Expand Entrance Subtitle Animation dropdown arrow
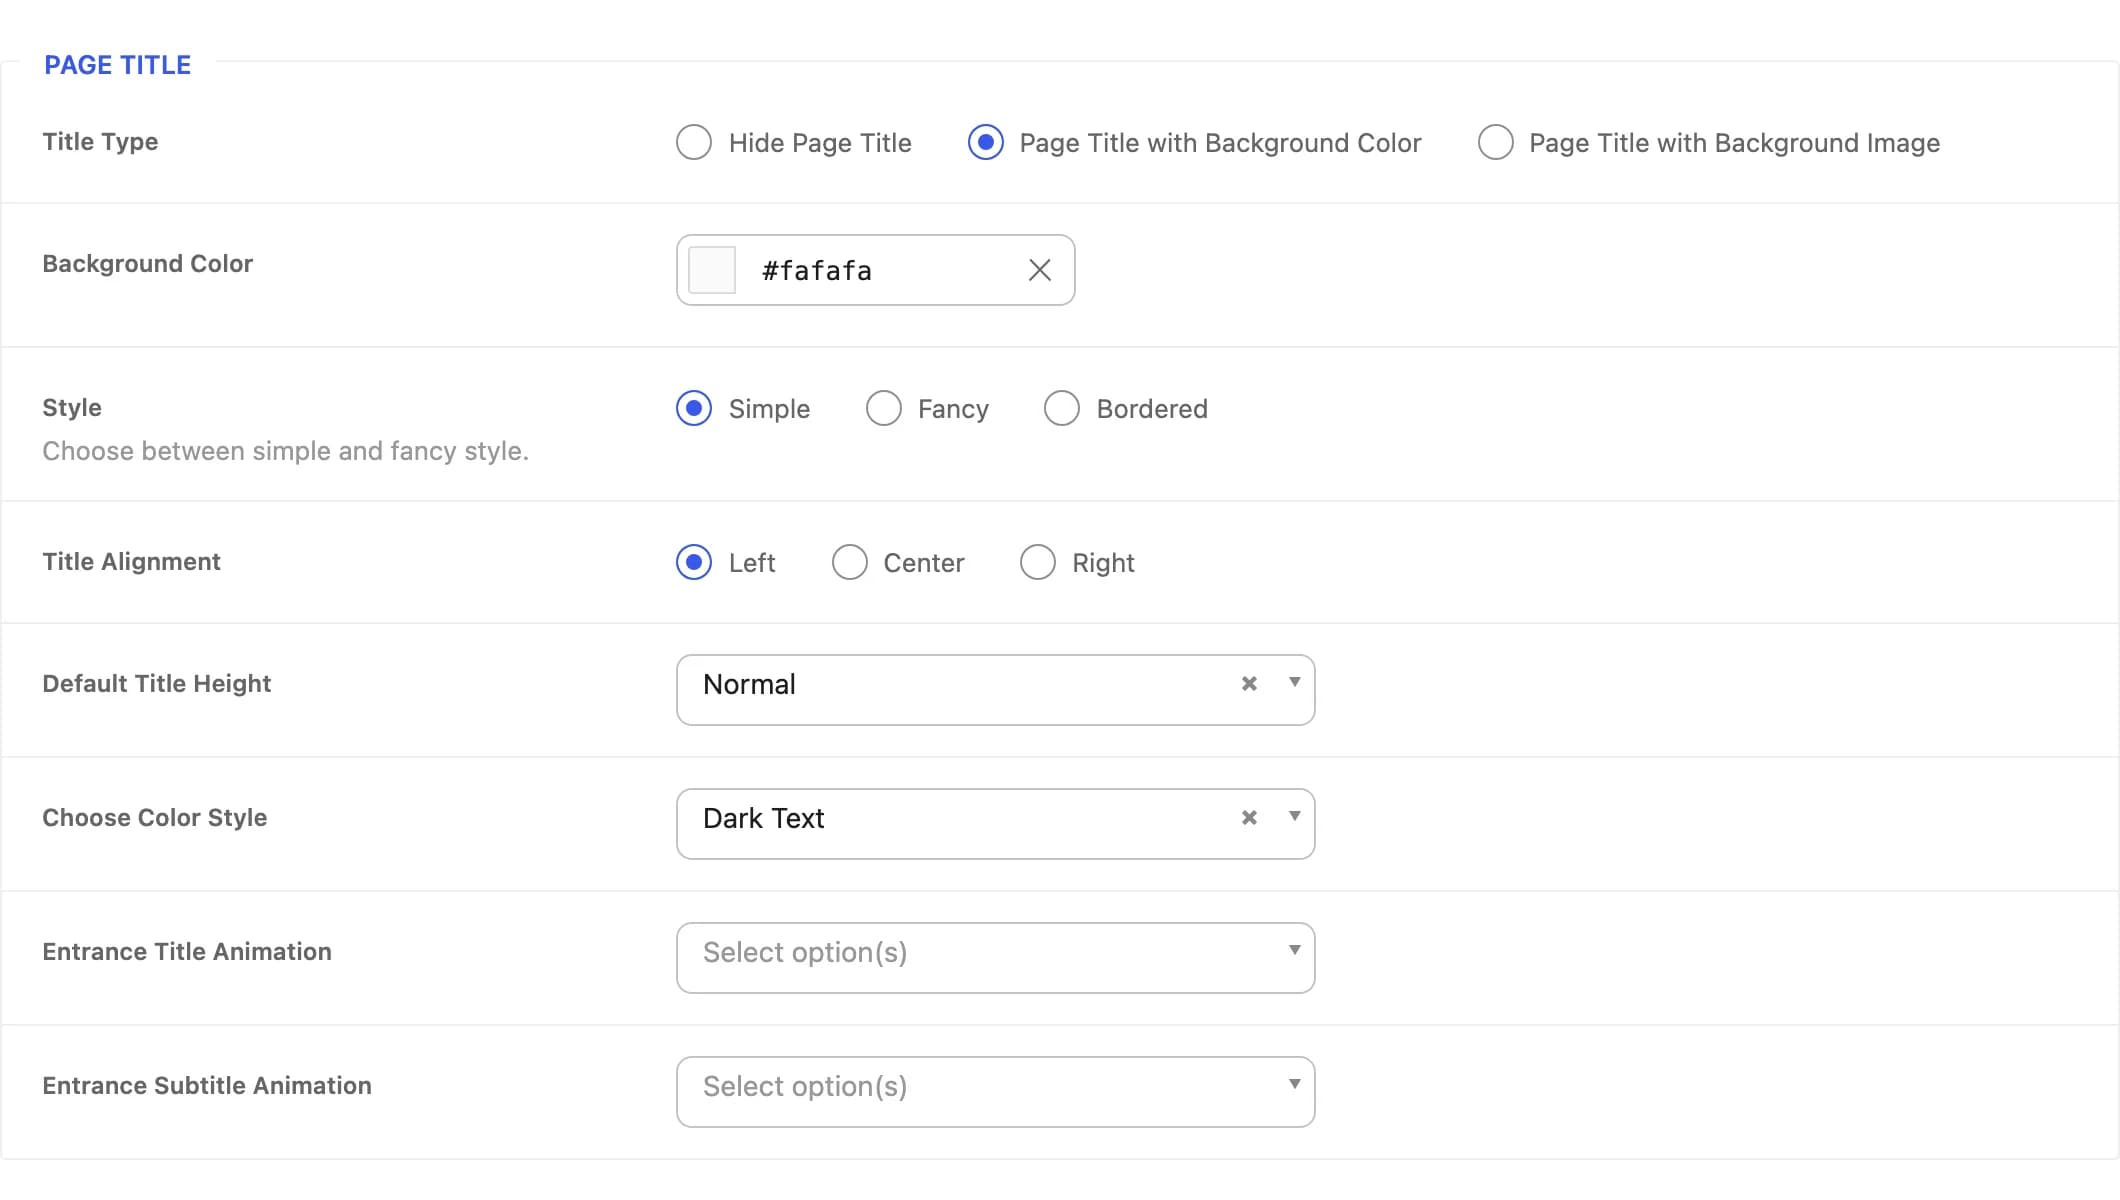The image size is (2120, 1200). tap(1295, 1084)
